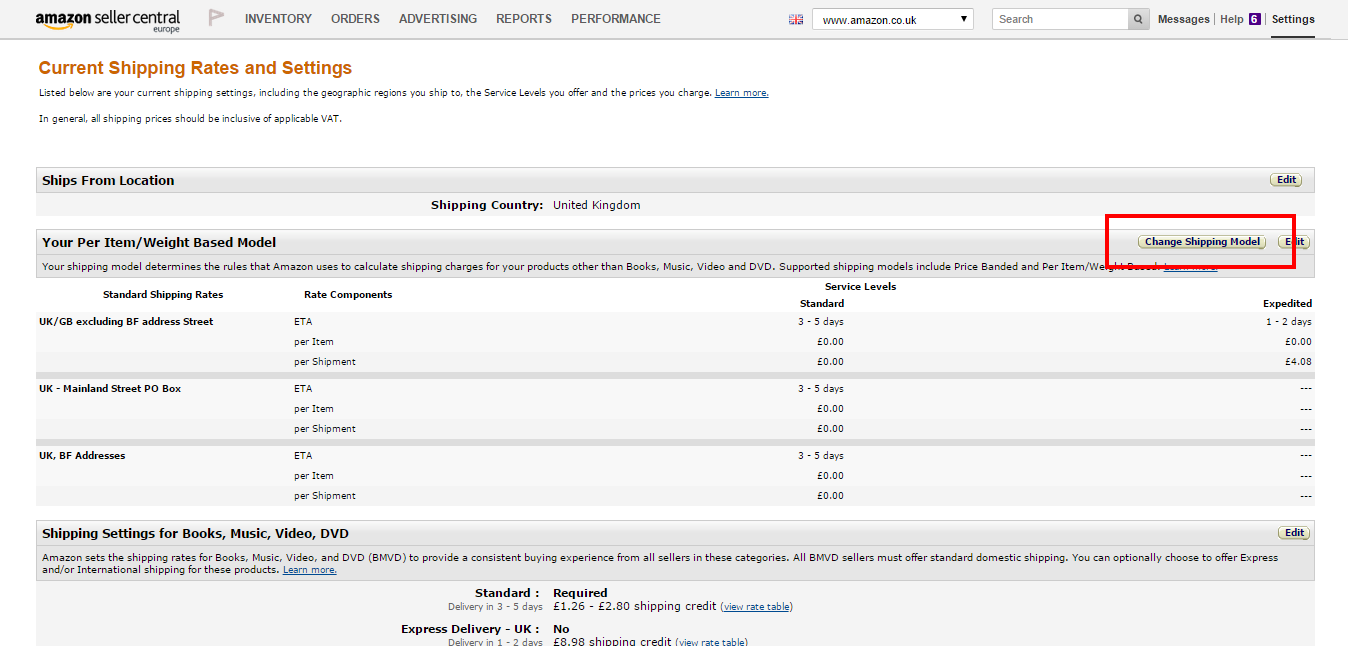
Task: Click the Amazon Seller Central logo
Action: (108, 20)
